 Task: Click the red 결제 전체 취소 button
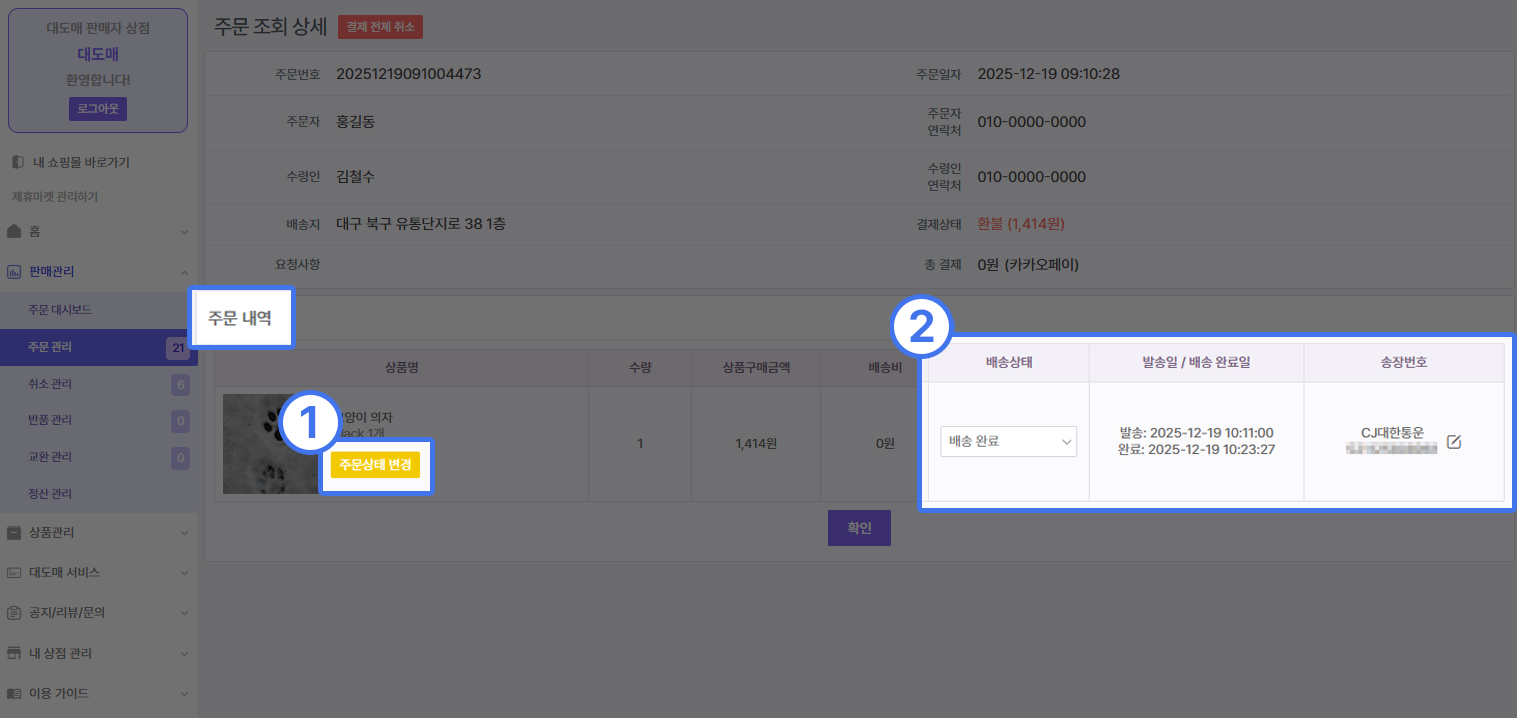point(380,27)
